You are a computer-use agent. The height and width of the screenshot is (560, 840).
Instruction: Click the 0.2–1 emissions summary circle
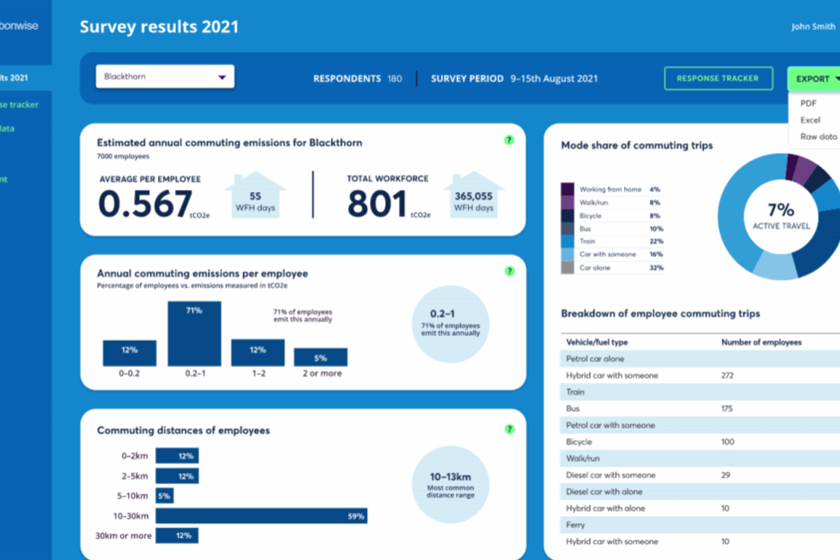point(450,320)
